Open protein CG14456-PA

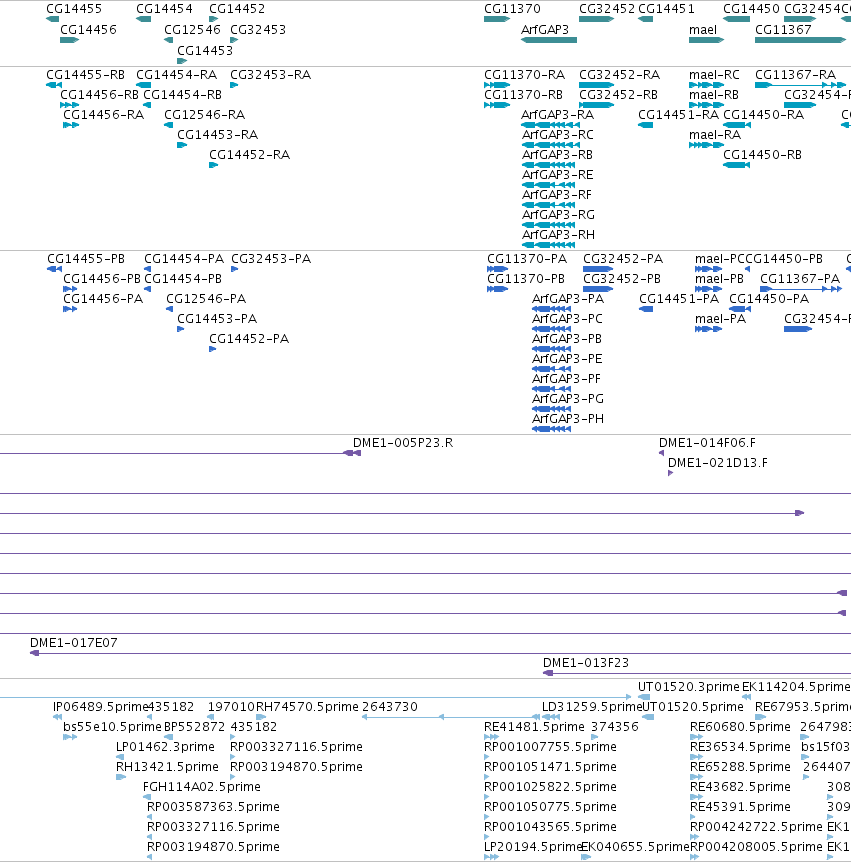tap(70, 309)
